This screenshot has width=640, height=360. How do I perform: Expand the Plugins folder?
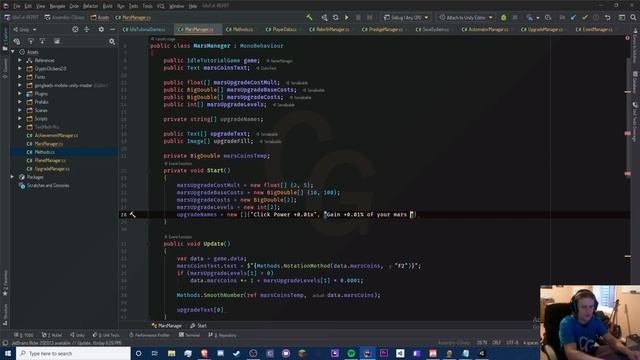[x=20, y=93]
